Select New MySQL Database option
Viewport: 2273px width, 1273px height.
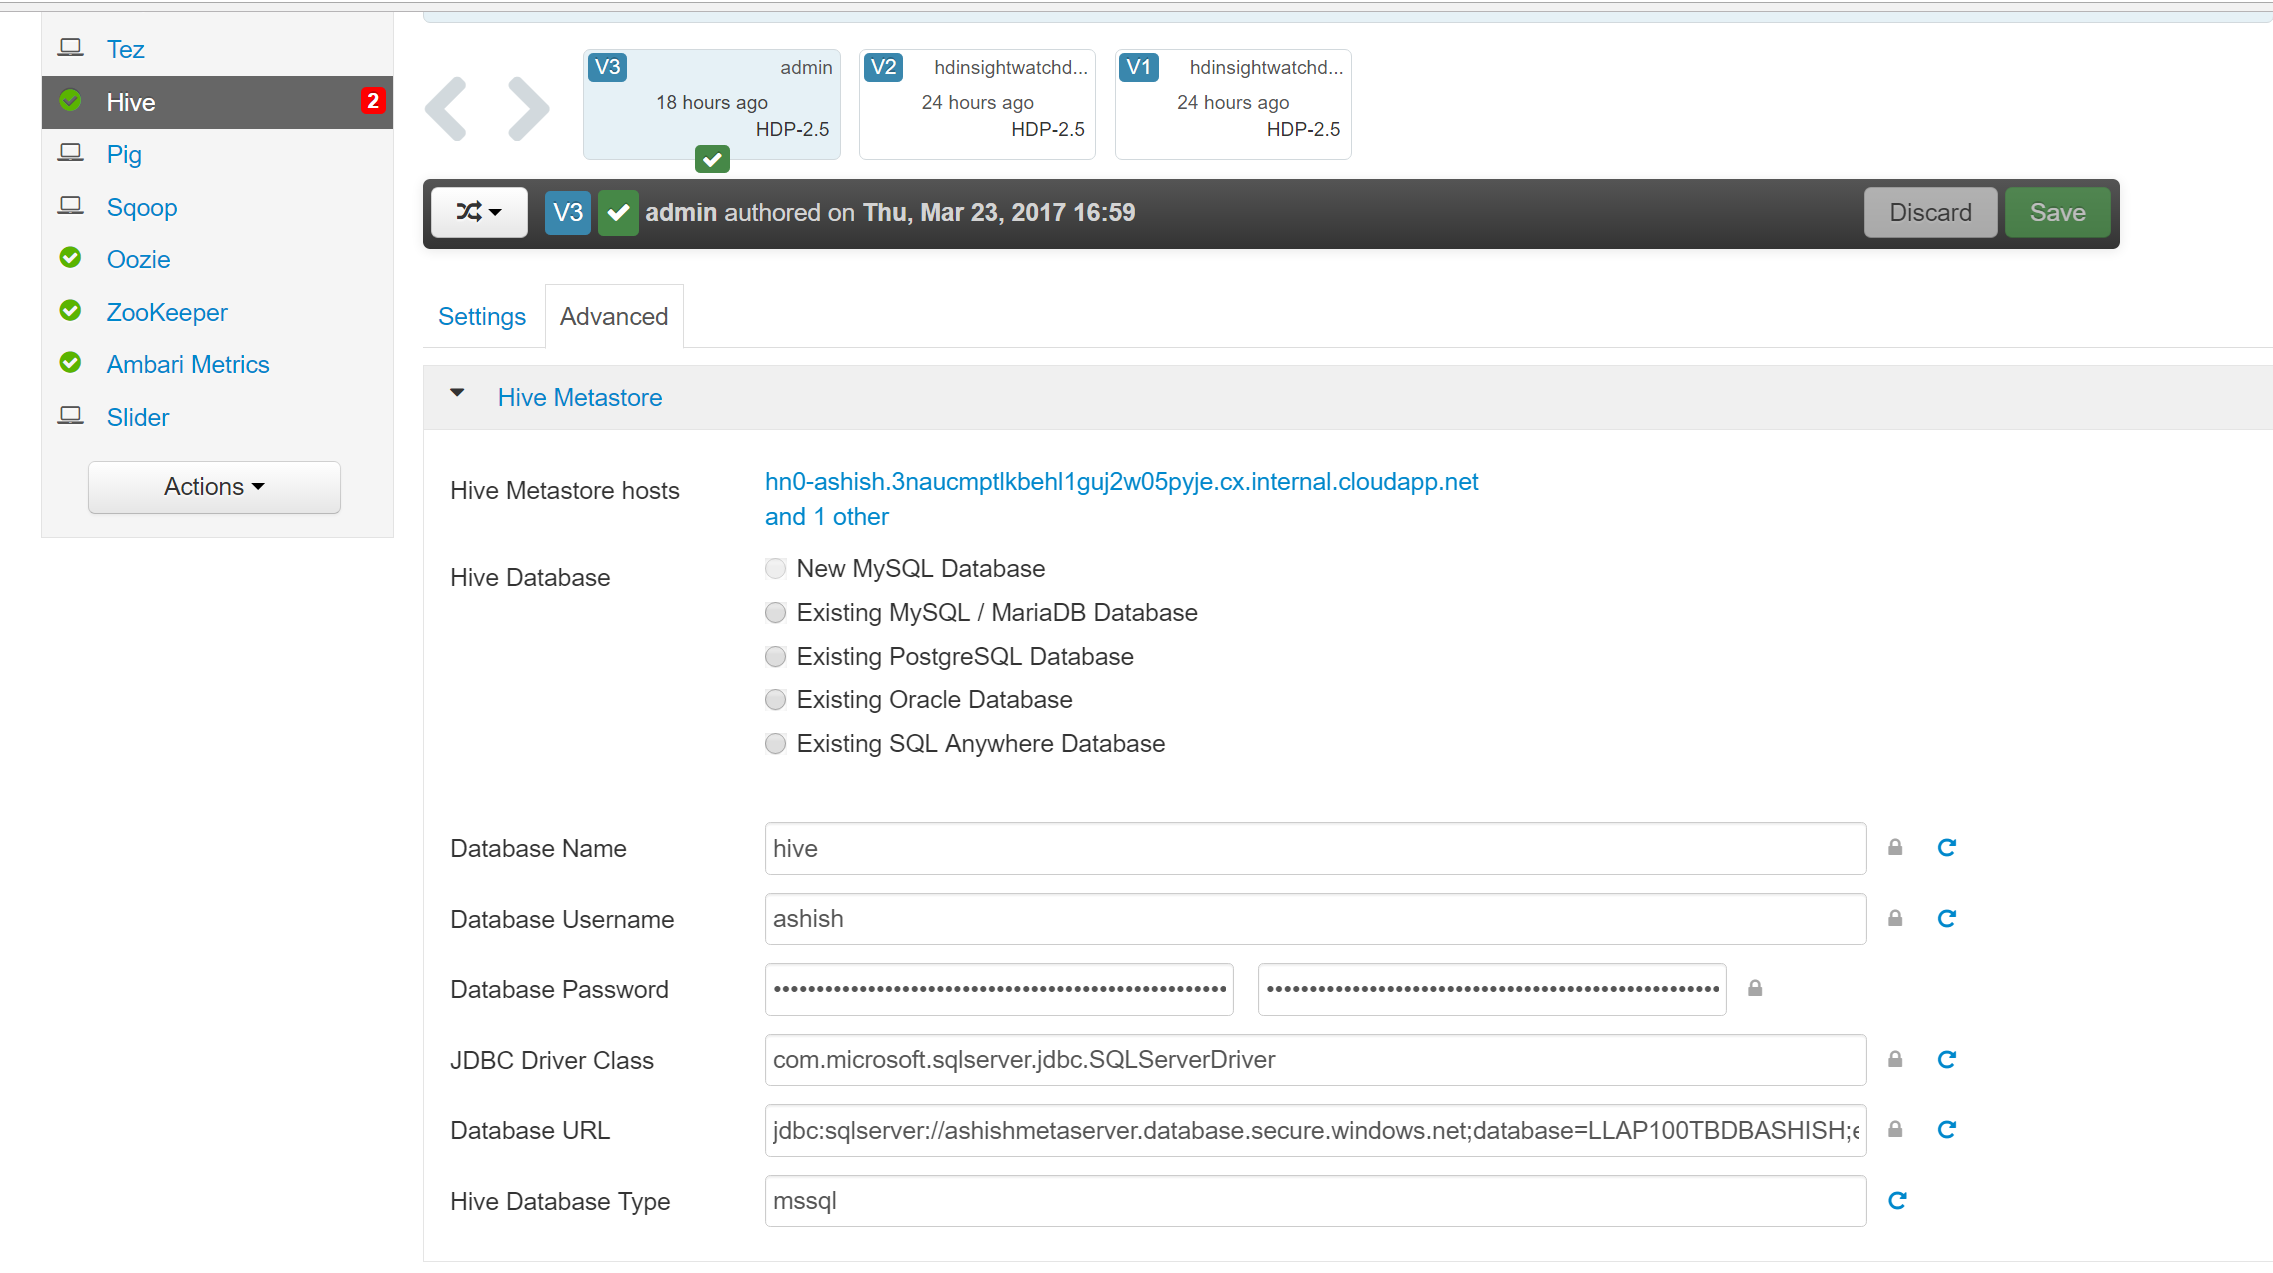(775, 569)
